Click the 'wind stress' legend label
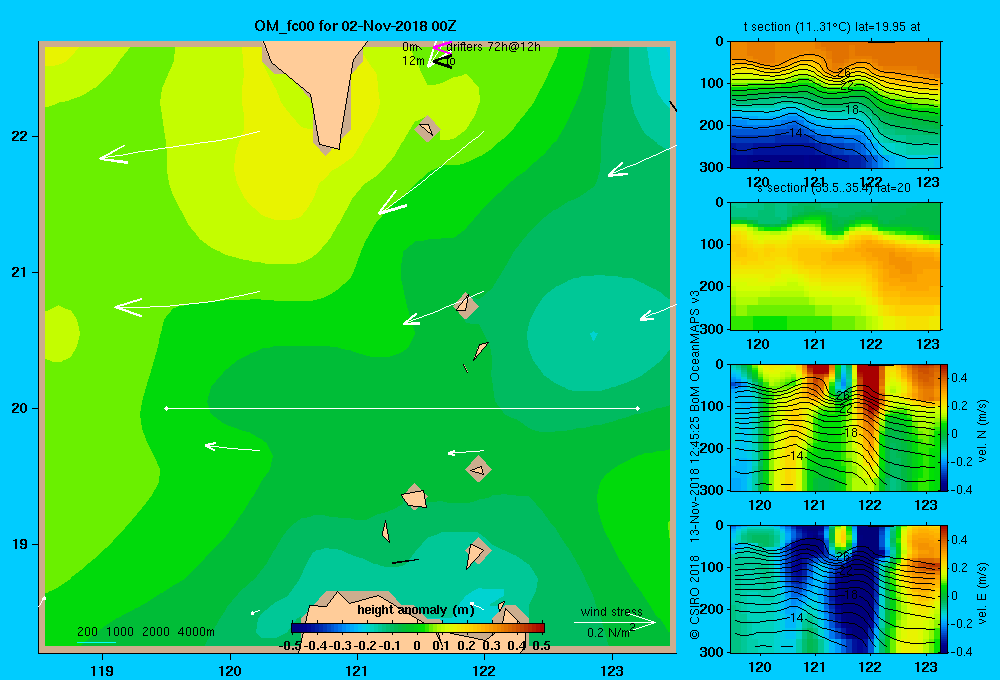The height and width of the screenshot is (680, 1000). click(x=611, y=611)
